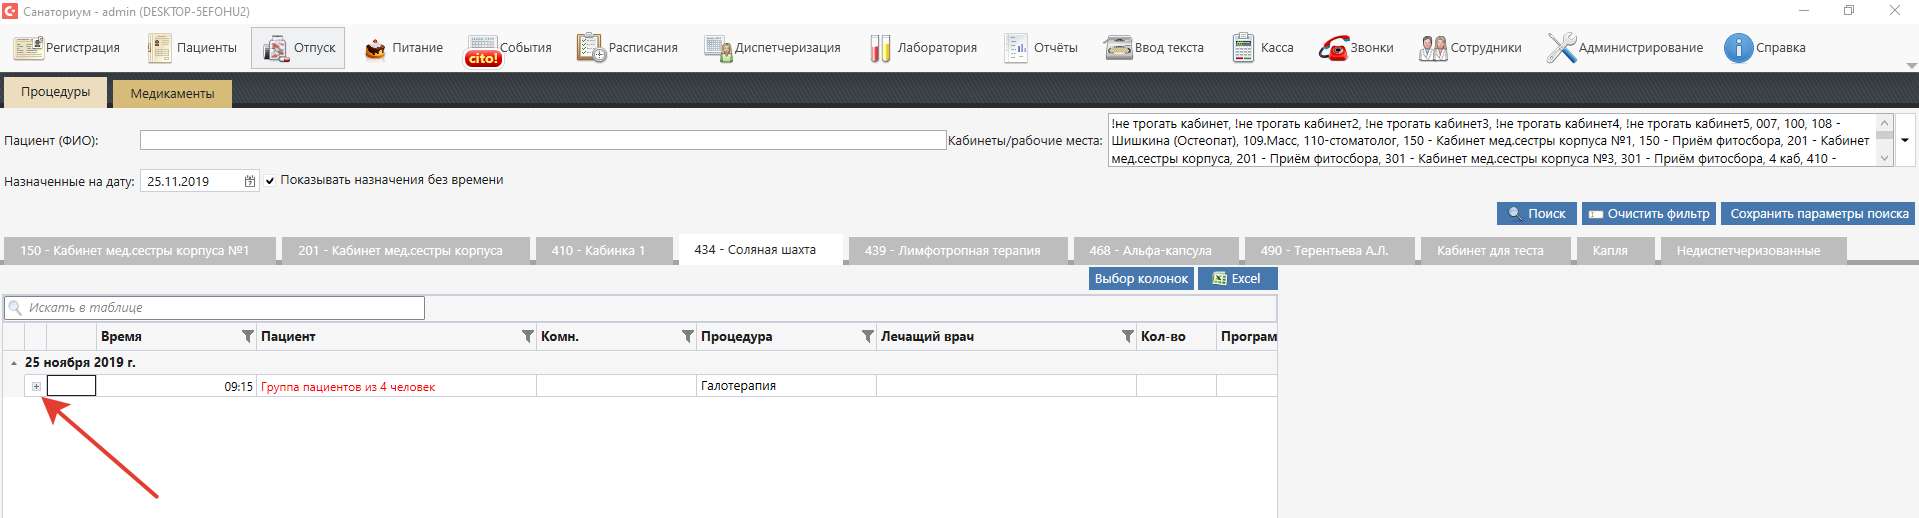Open the Звонки red phone icon
1919x518 pixels.
click(x=1333, y=48)
